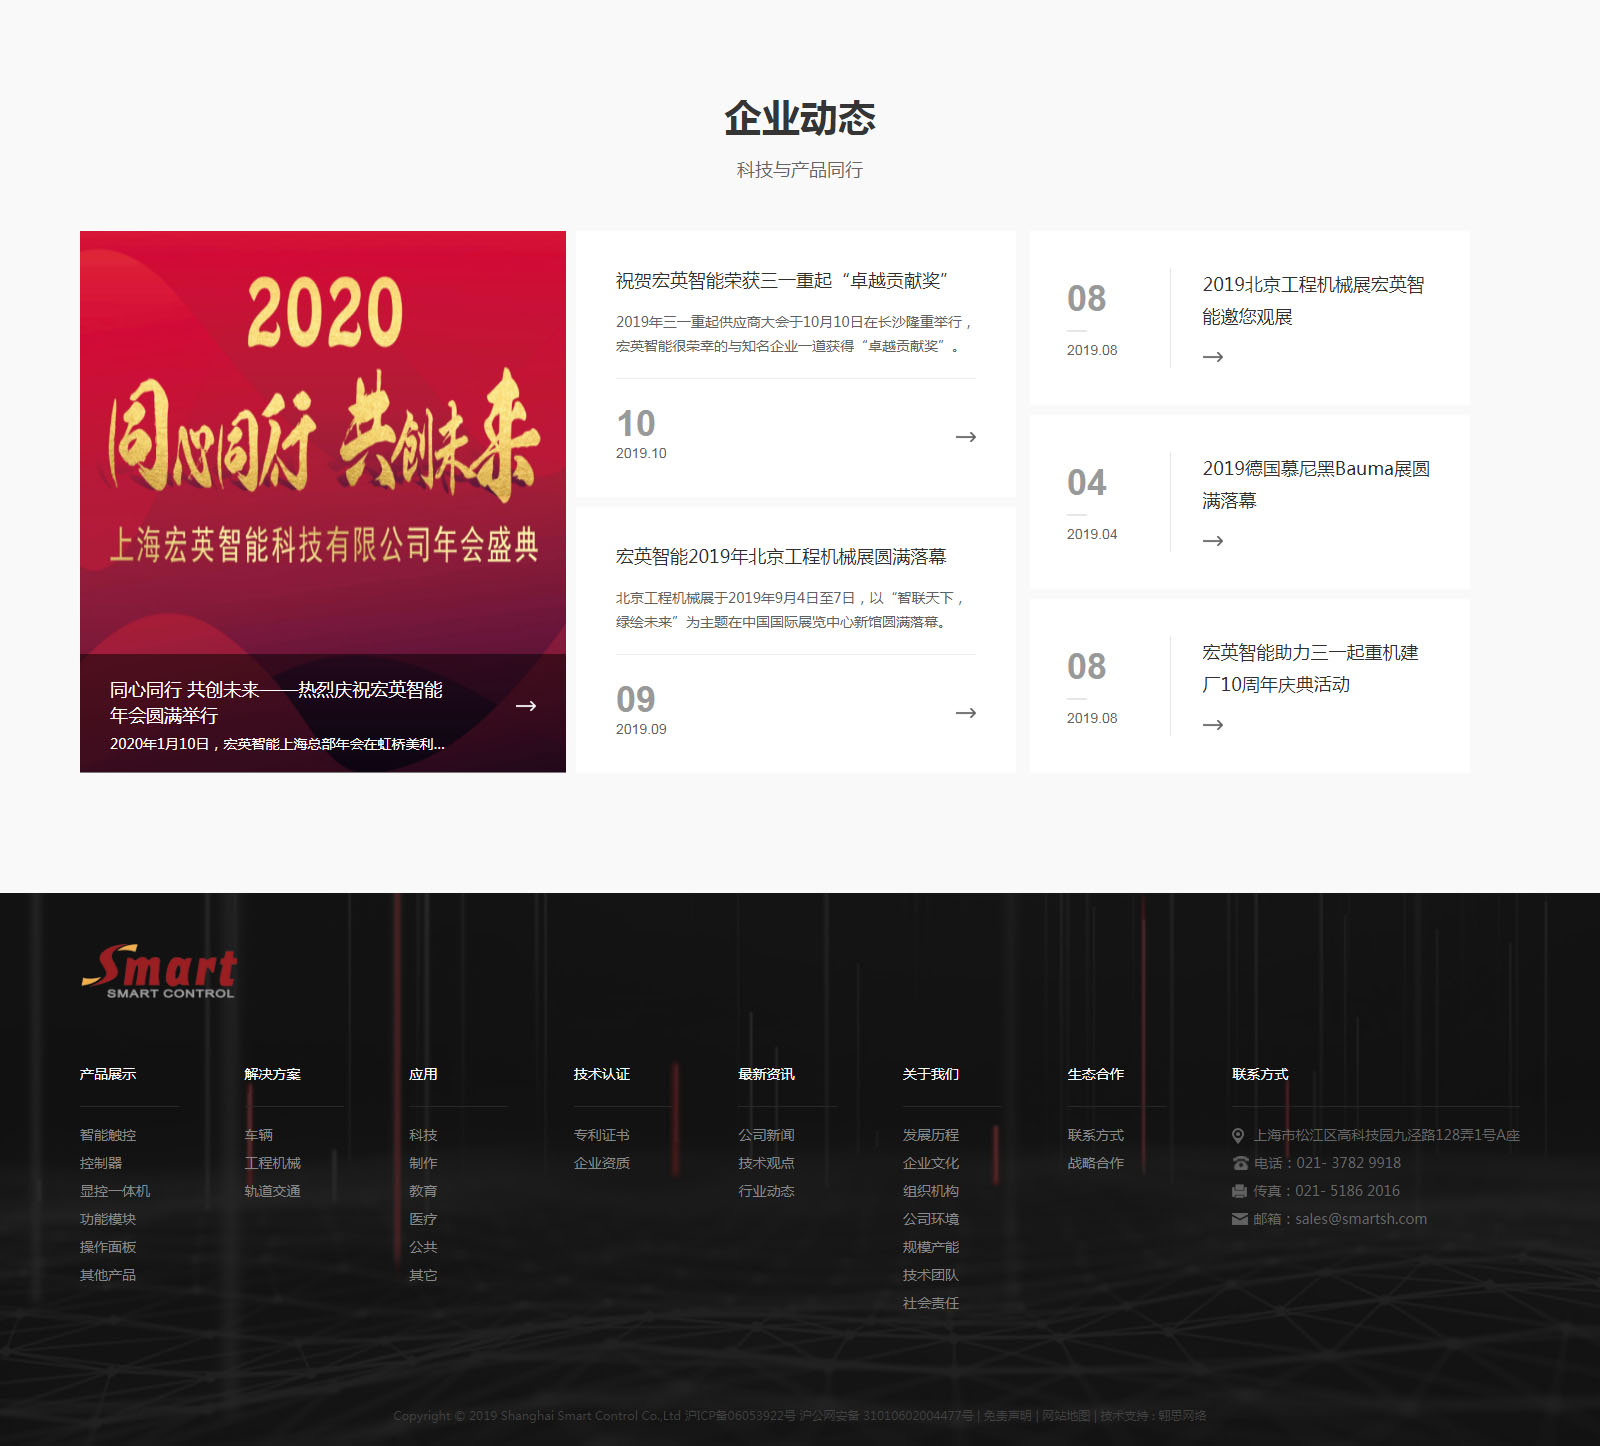Open the news 2019北京工程机械展宏英智能邀您观展
The height and width of the screenshot is (1446, 1600).
(1314, 300)
